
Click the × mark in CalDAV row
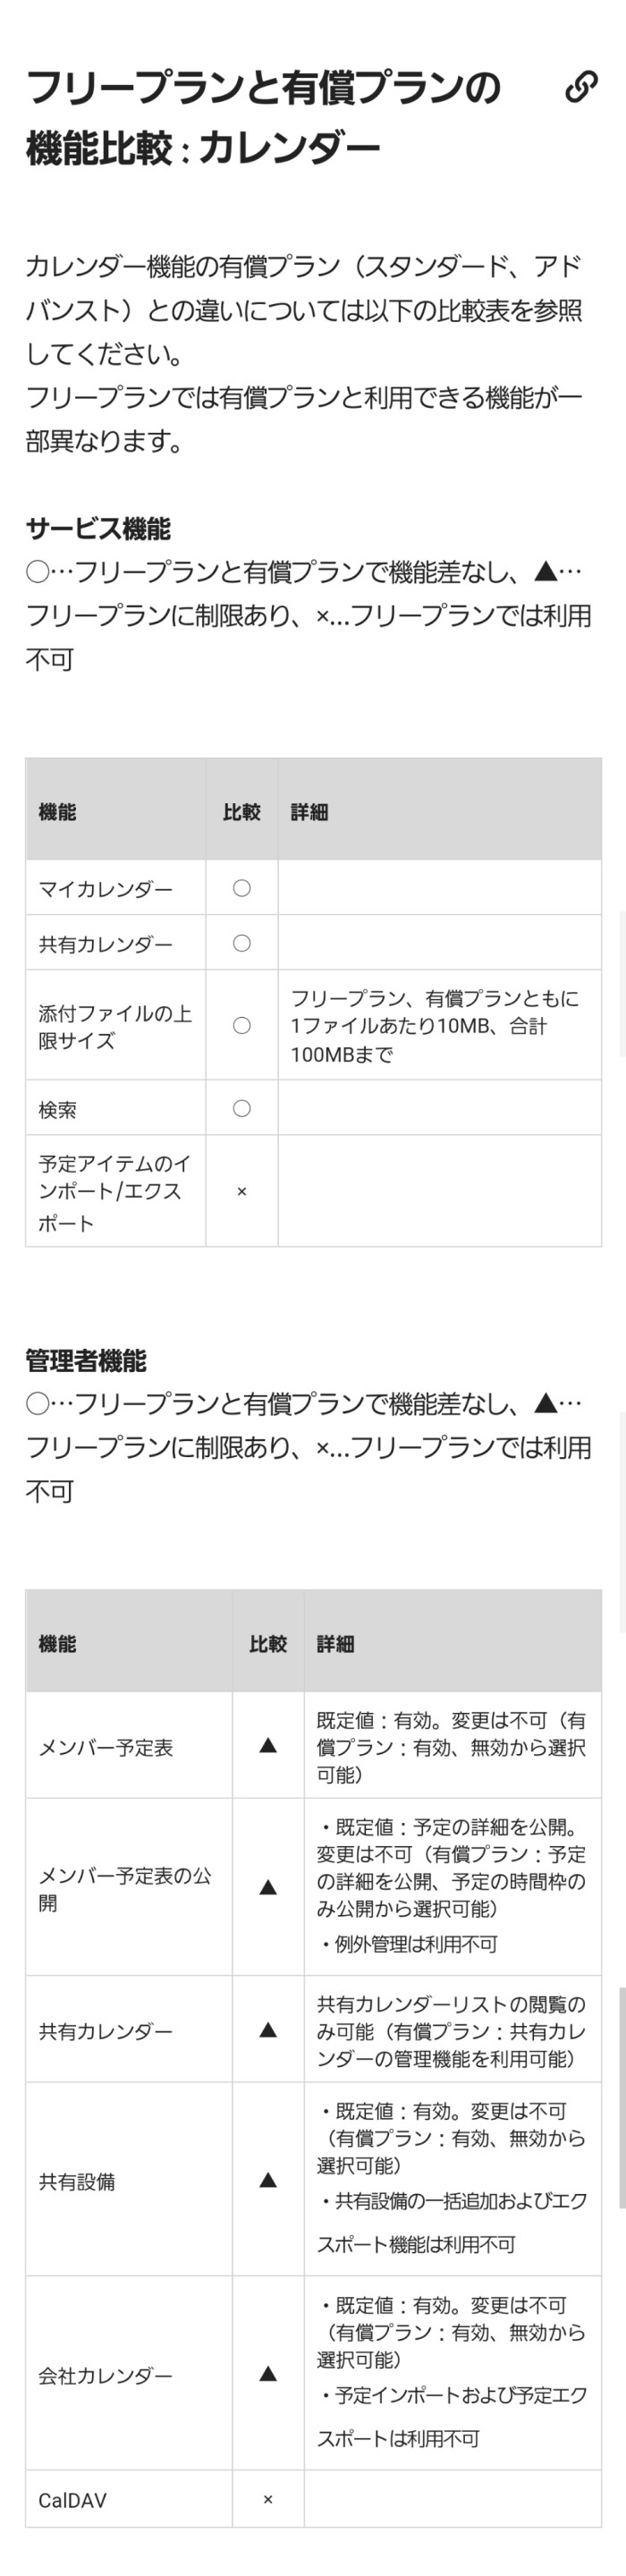[267, 2500]
